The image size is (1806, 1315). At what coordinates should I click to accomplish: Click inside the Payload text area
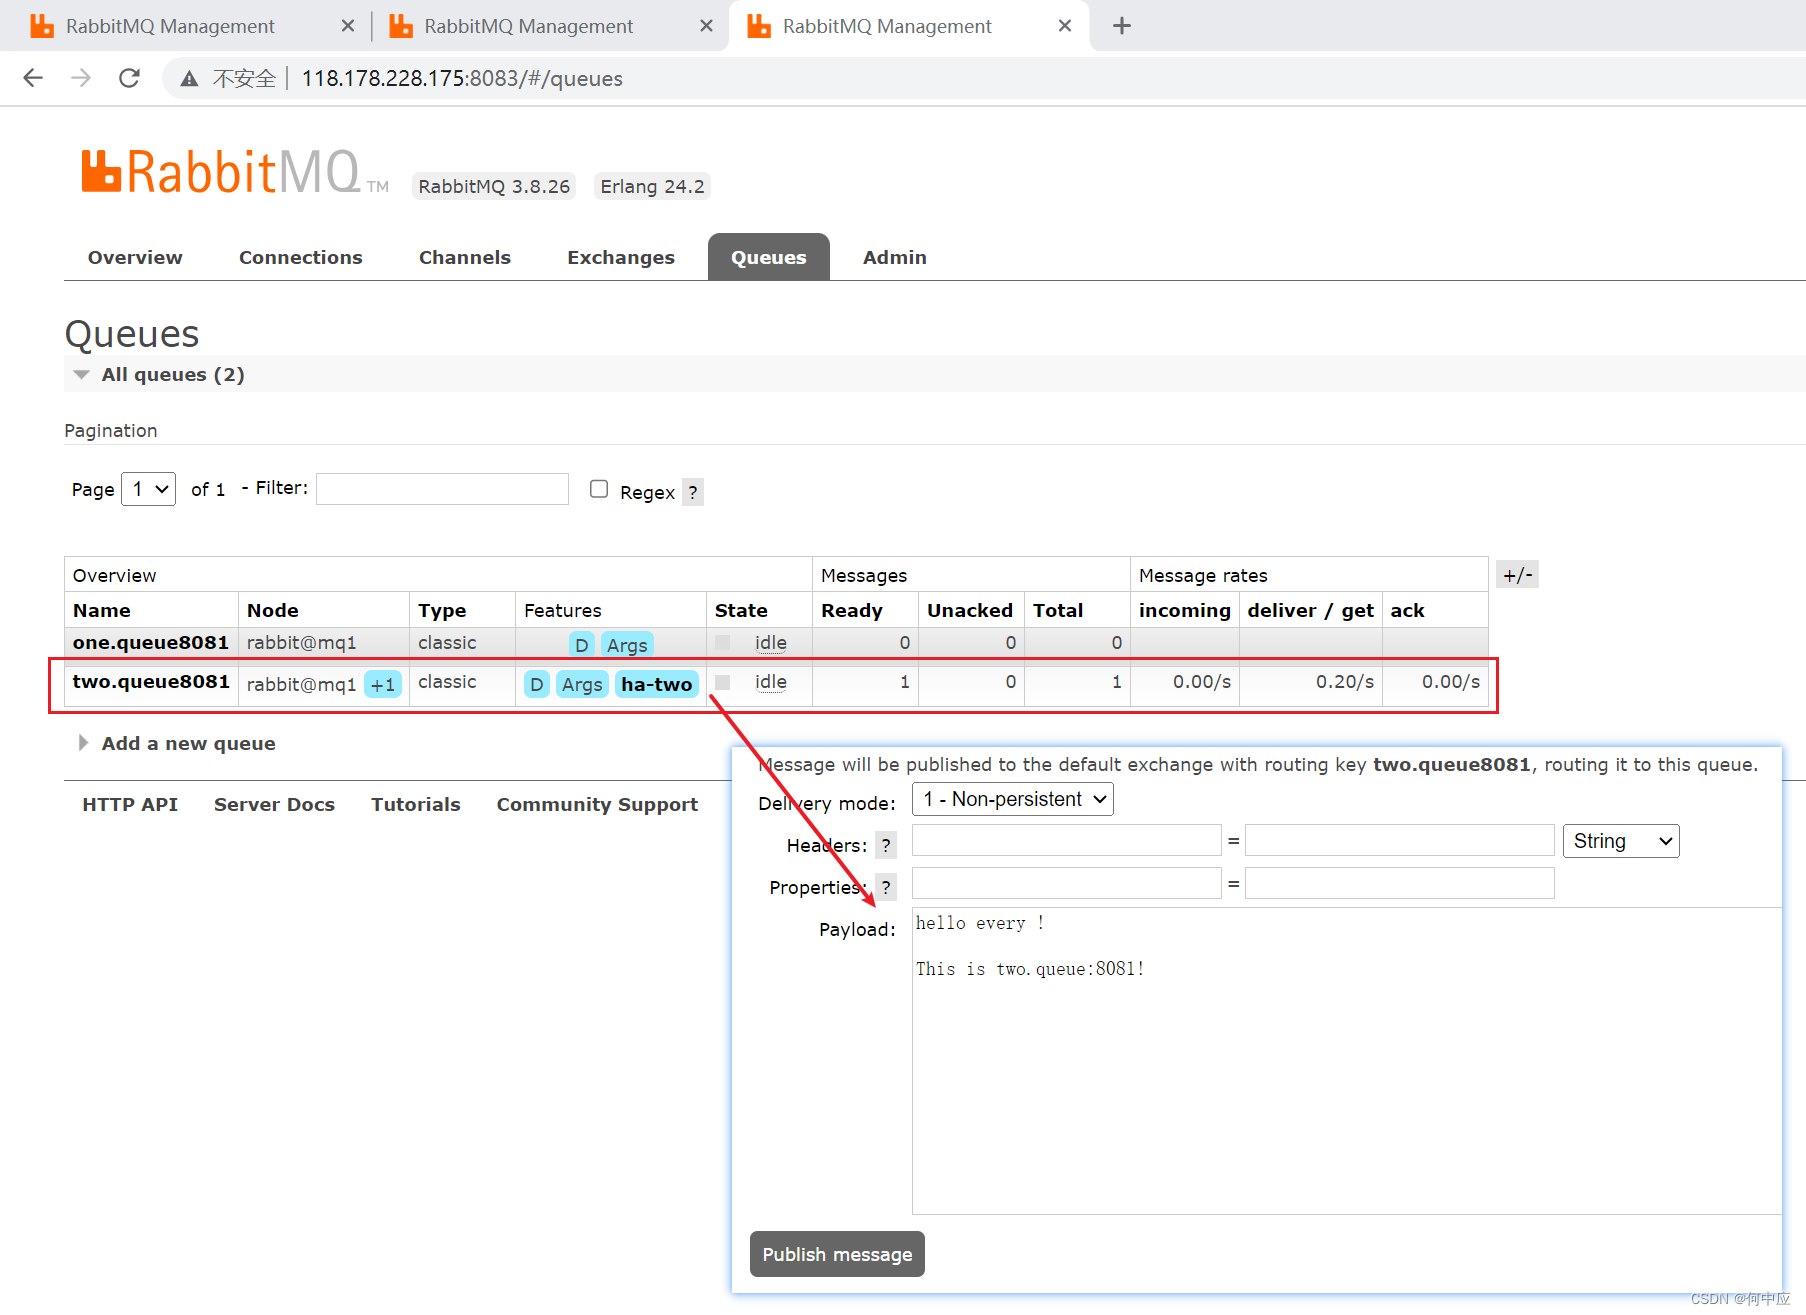1346,1061
